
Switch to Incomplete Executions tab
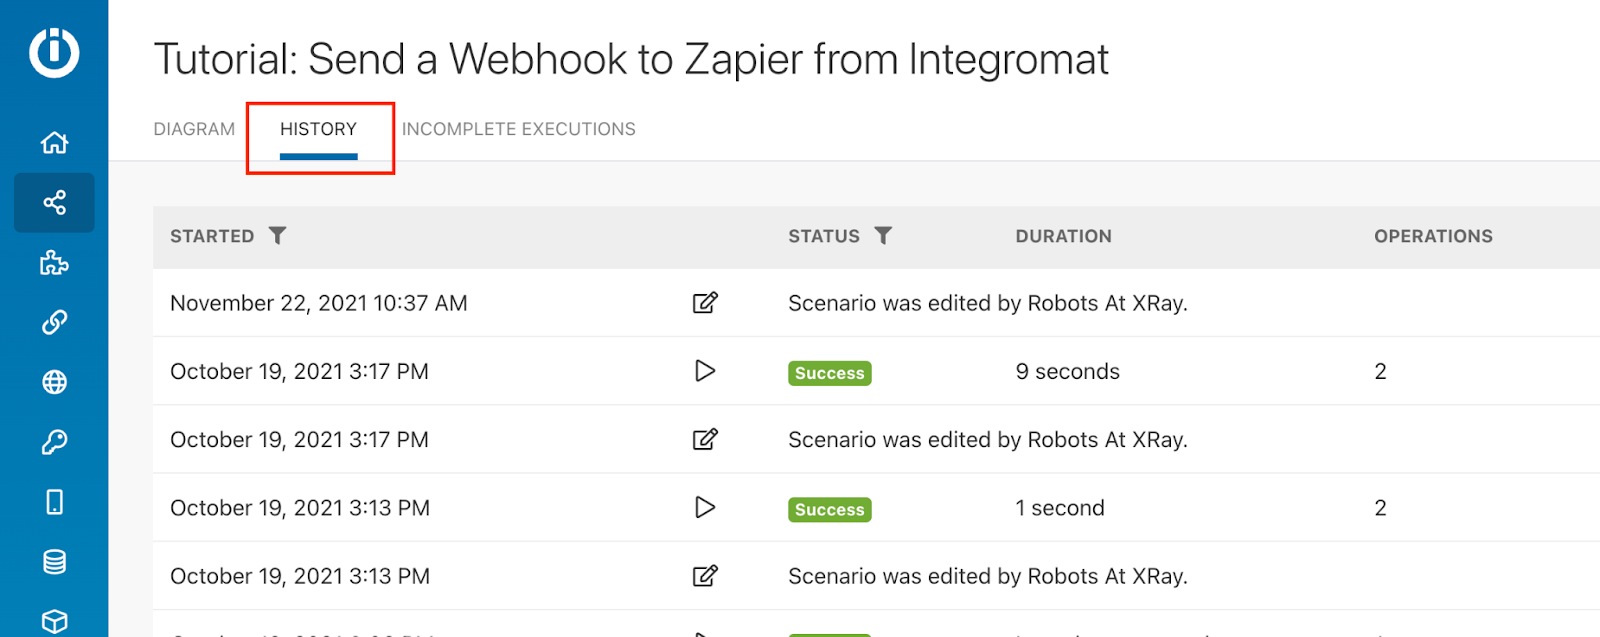(x=519, y=129)
